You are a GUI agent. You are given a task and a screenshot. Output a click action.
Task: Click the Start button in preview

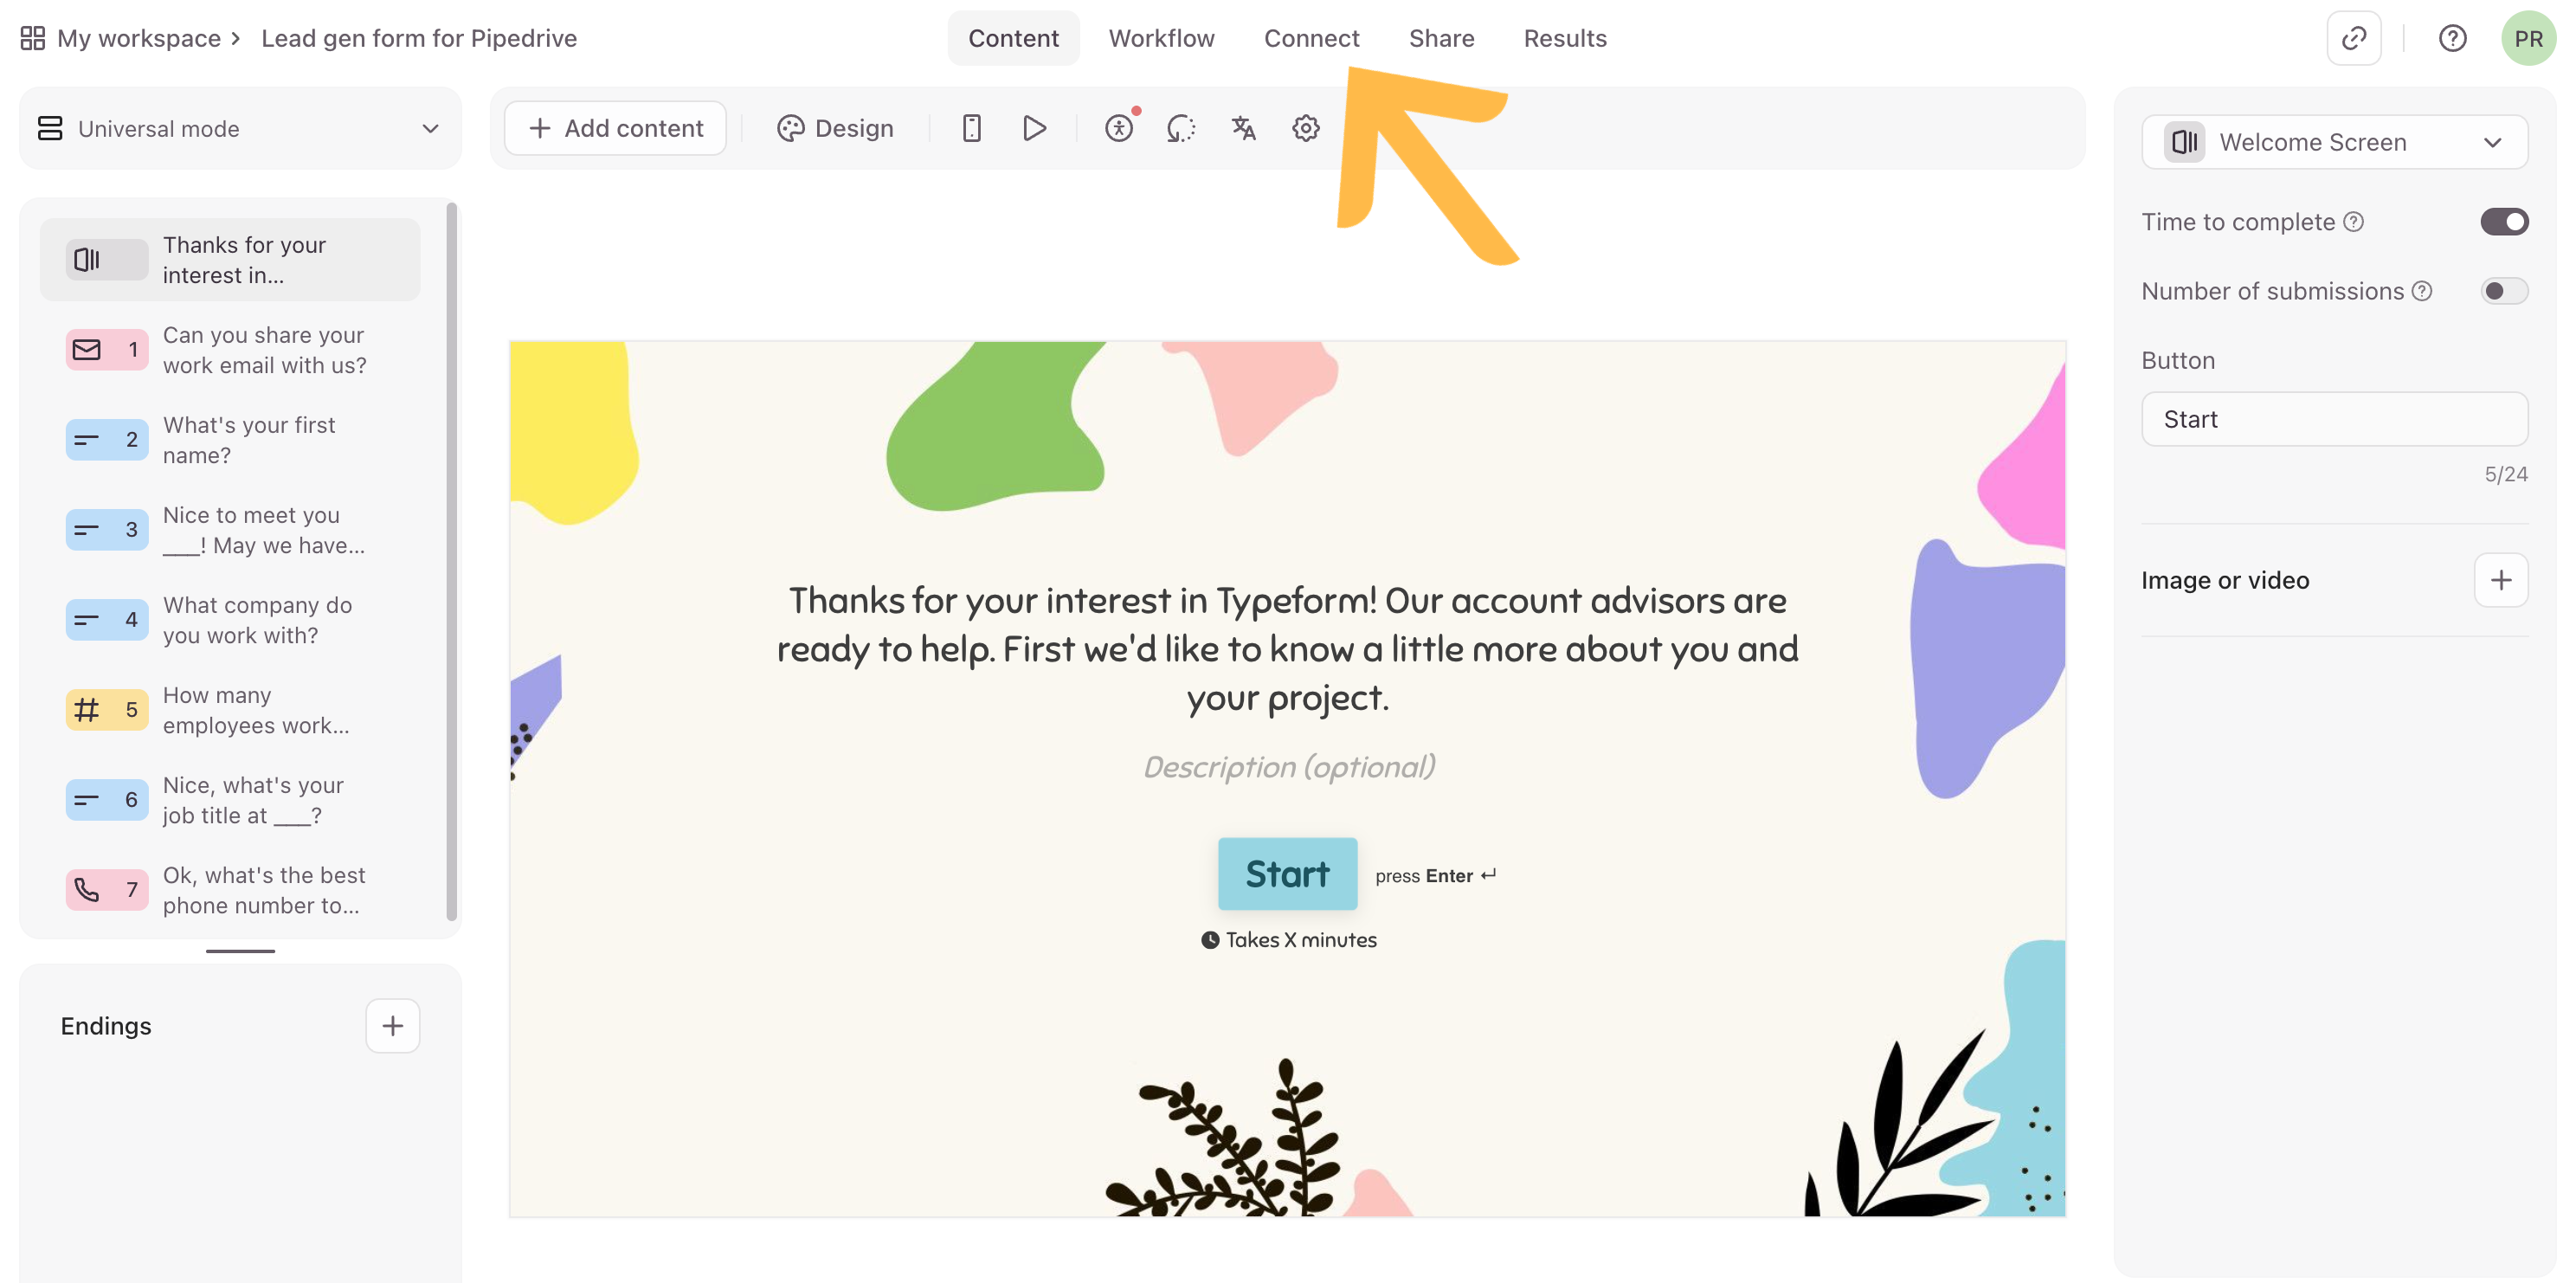(1287, 874)
